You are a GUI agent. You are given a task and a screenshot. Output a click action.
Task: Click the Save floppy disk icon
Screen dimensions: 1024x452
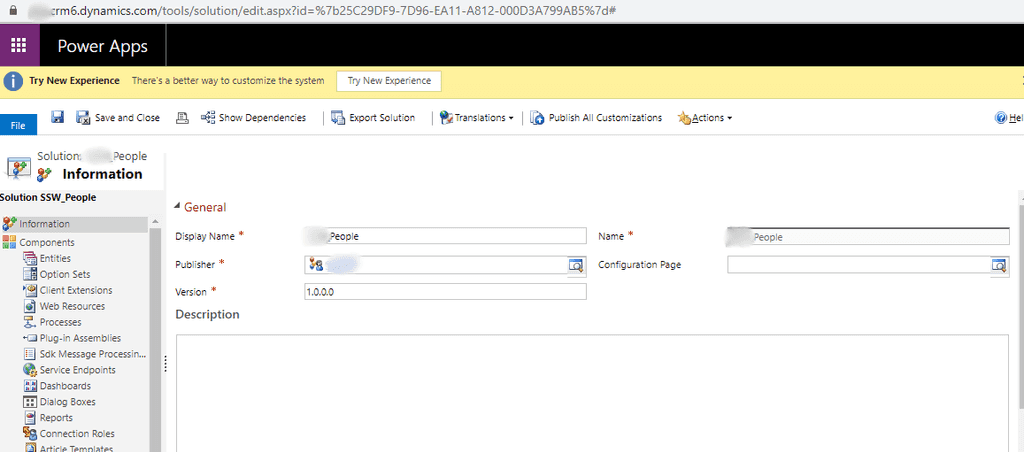point(57,117)
